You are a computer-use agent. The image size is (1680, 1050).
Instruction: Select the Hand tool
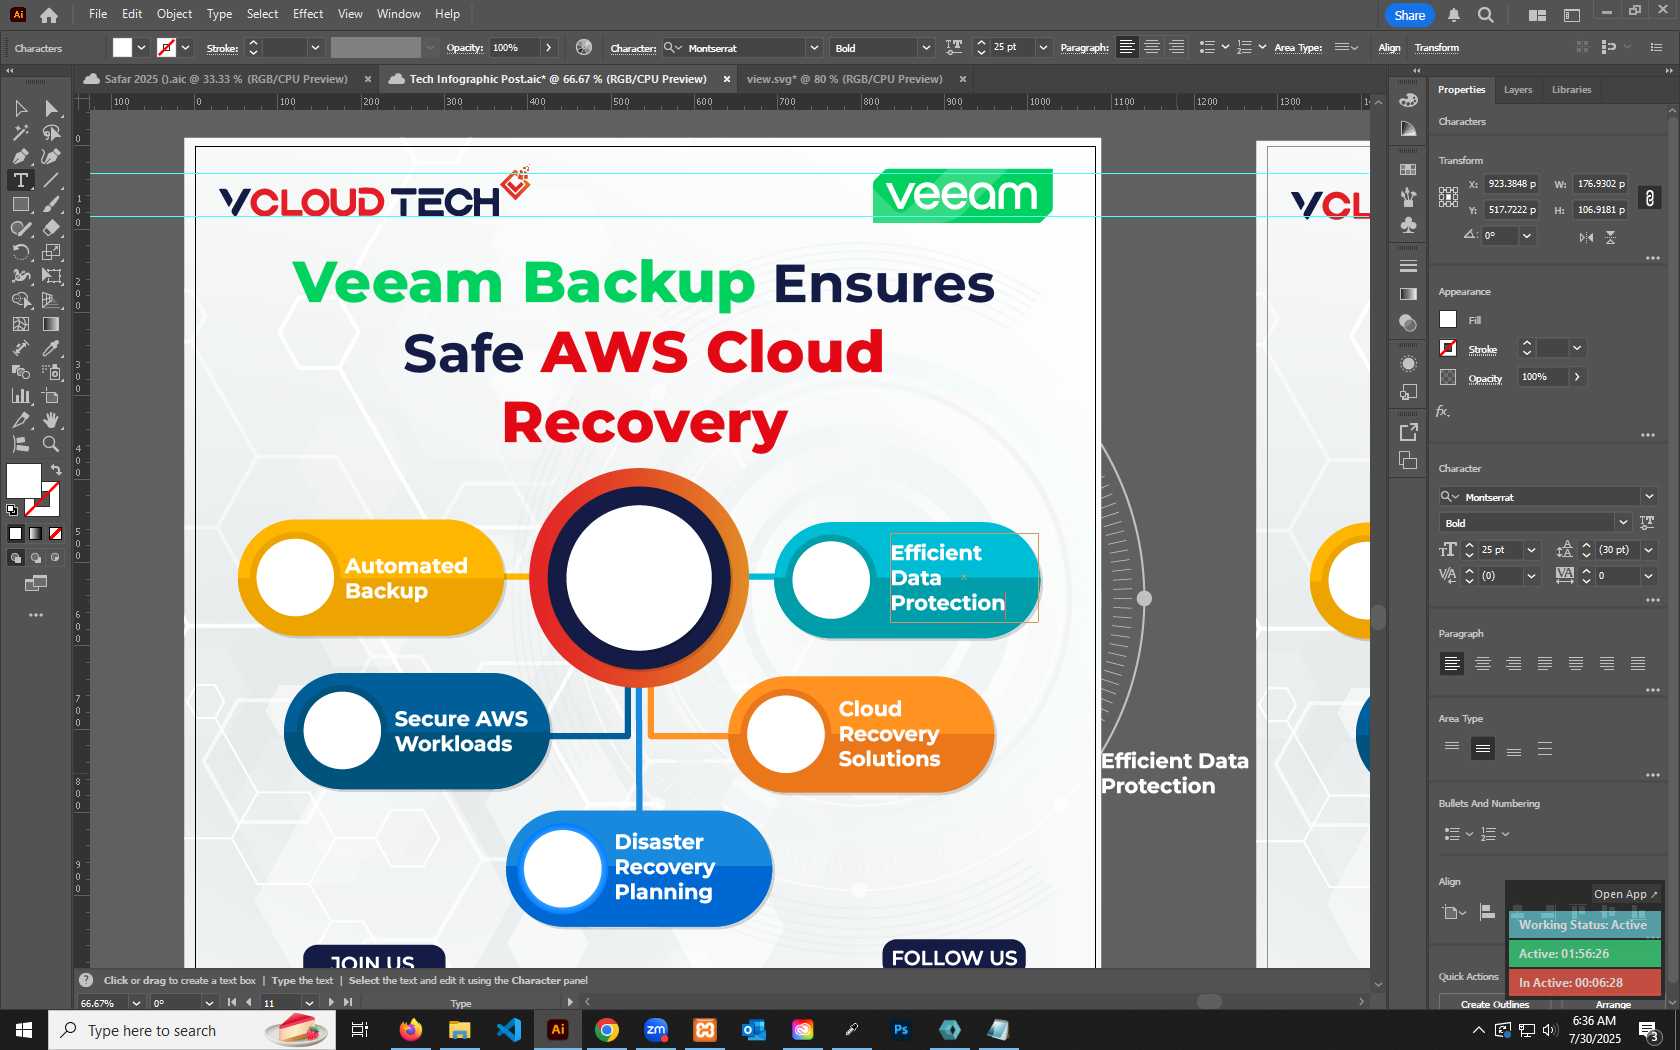(x=51, y=420)
